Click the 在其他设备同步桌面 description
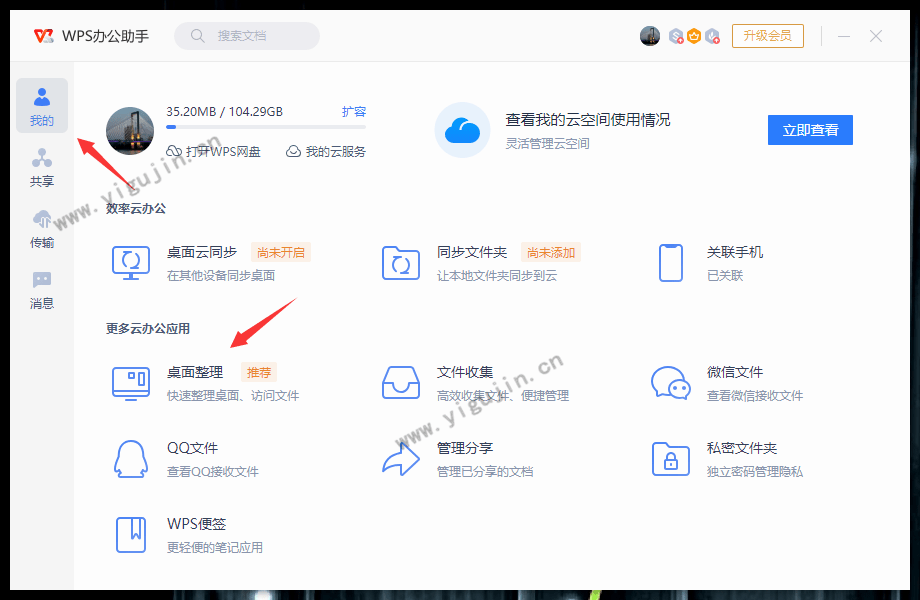Screen dimensions: 920x600 pyautogui.click(x=221, y=276)
